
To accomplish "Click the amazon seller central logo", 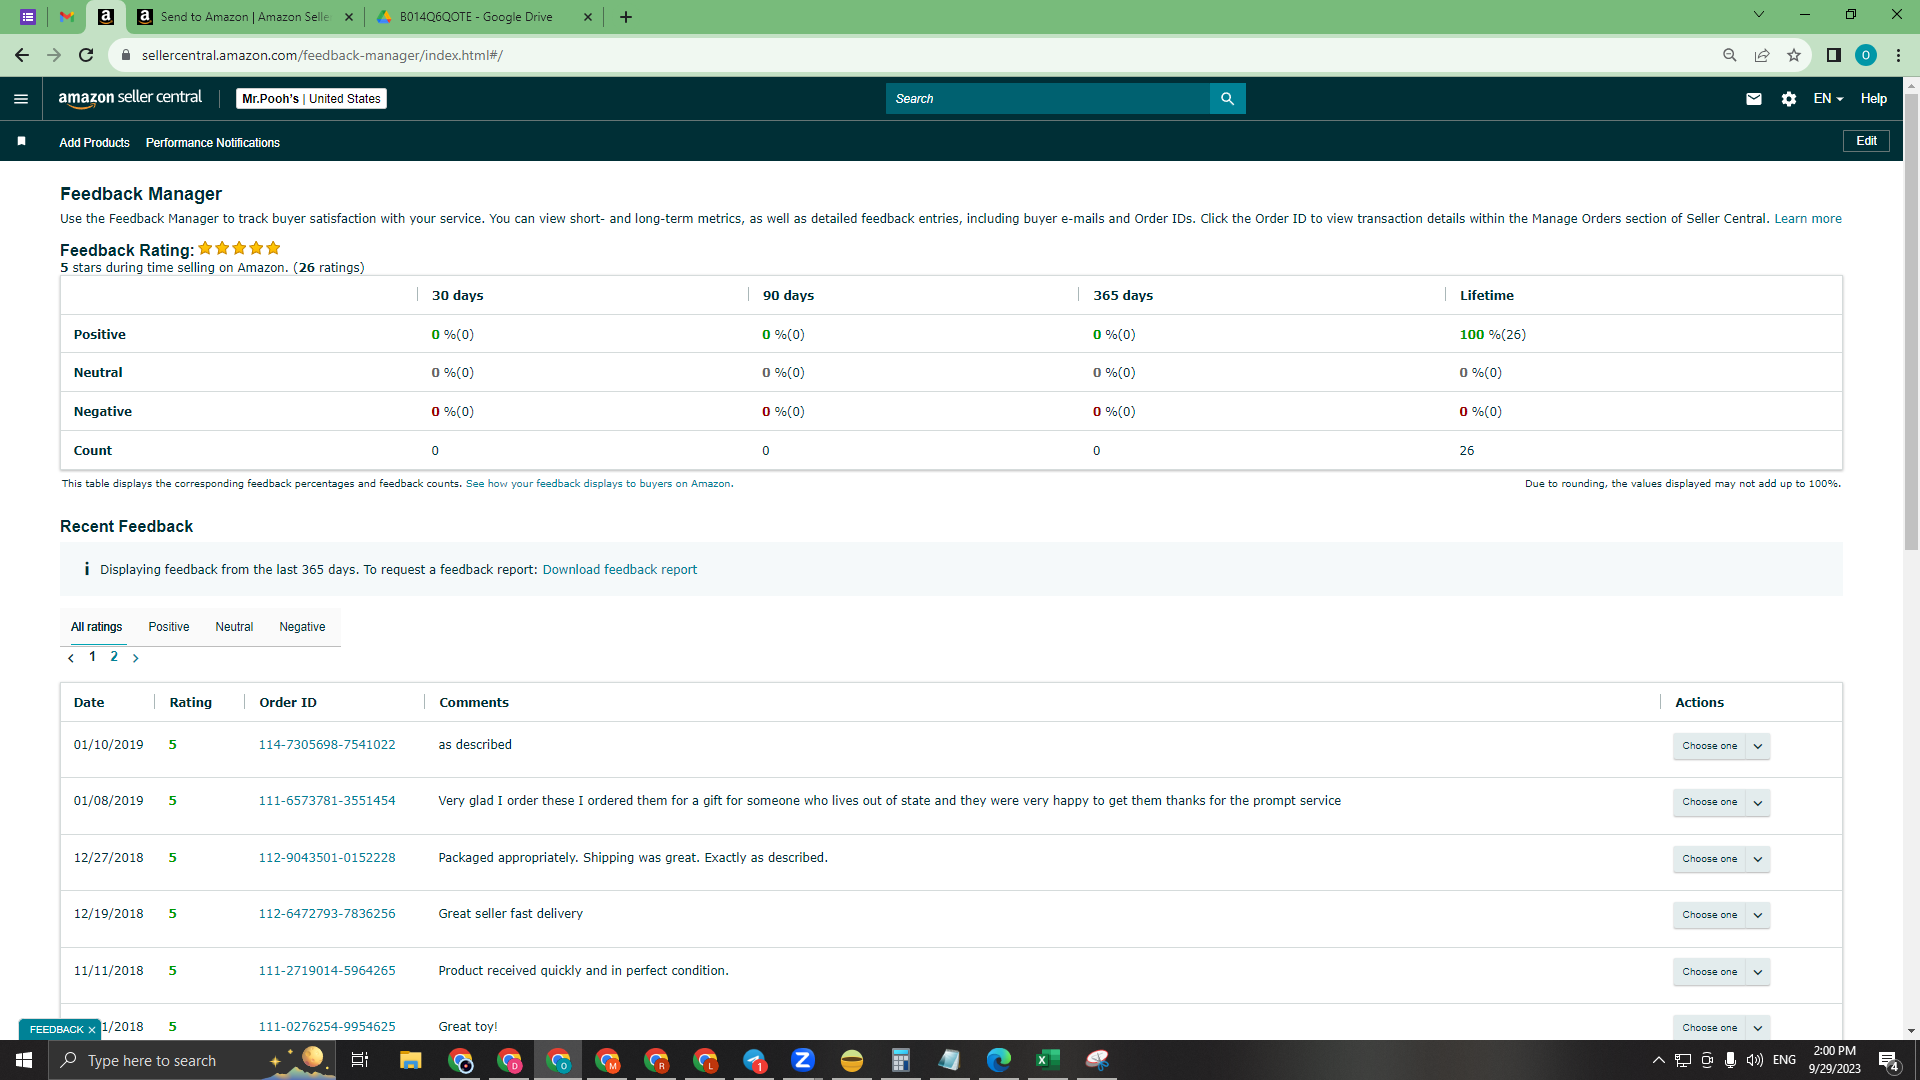I will coord(130,98).
